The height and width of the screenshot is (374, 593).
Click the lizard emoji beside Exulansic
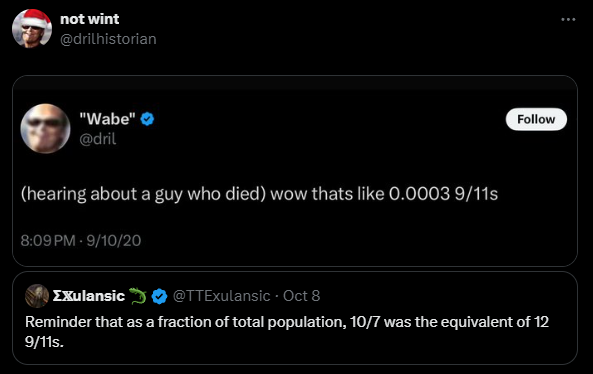coord(138,296)
